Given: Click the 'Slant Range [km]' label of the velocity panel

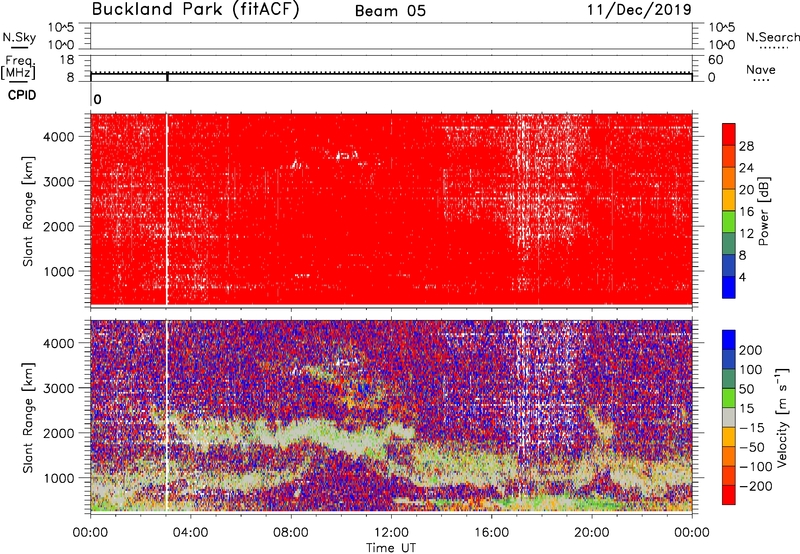Looking at the screenshot, I should pos(28,417).
